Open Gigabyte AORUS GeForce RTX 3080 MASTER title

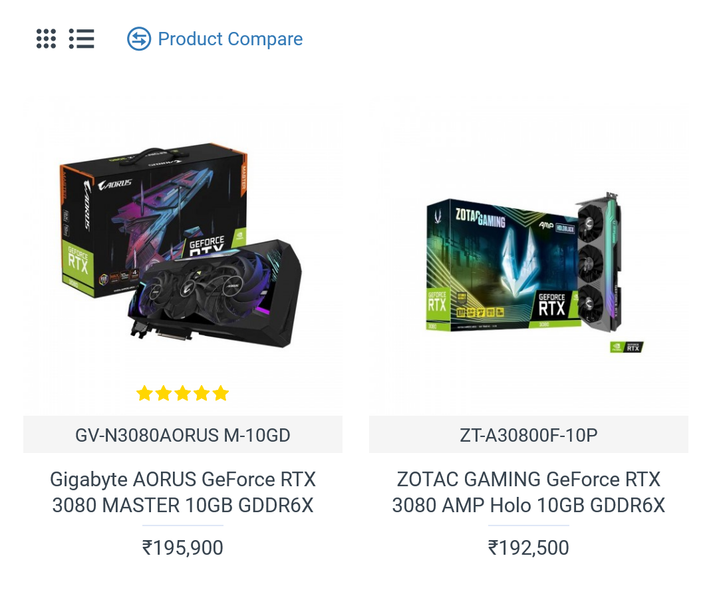click(x=183, y=492)
